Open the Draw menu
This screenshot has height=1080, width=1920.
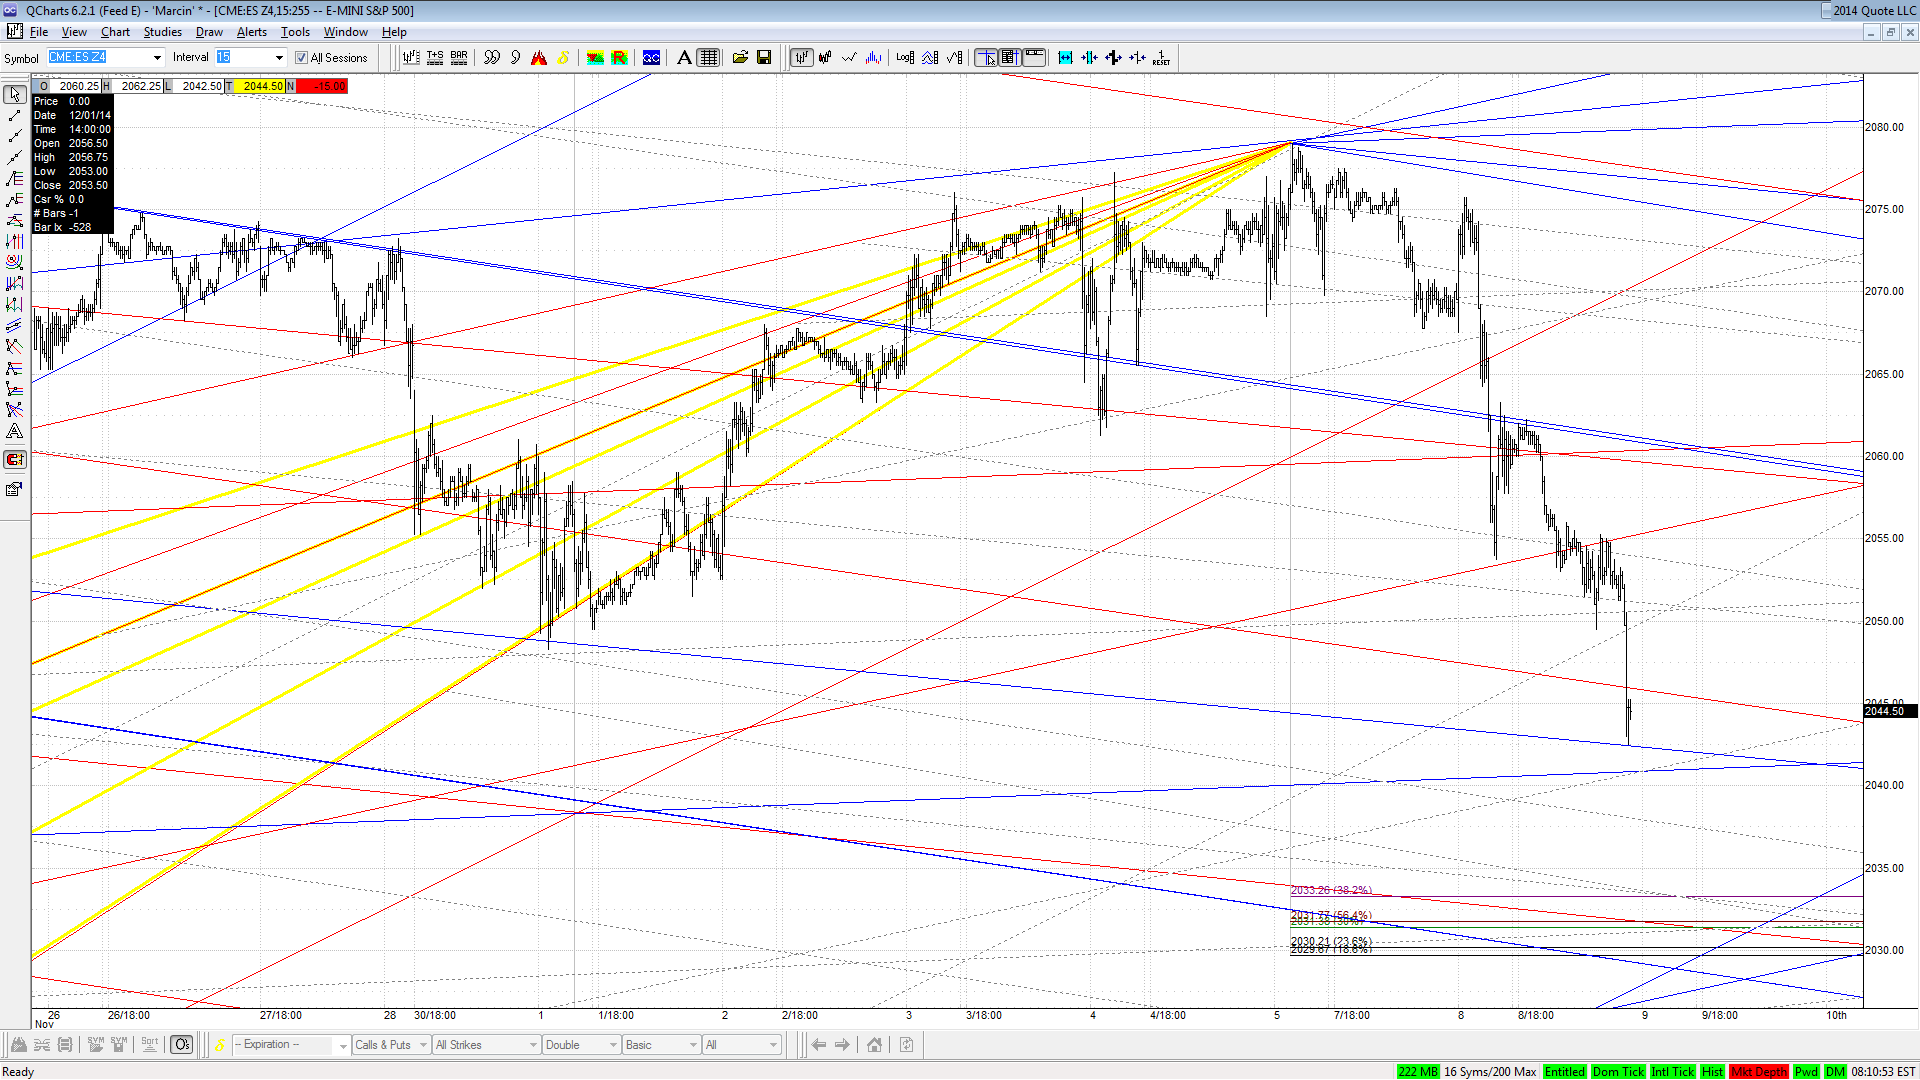coord(209,32)
